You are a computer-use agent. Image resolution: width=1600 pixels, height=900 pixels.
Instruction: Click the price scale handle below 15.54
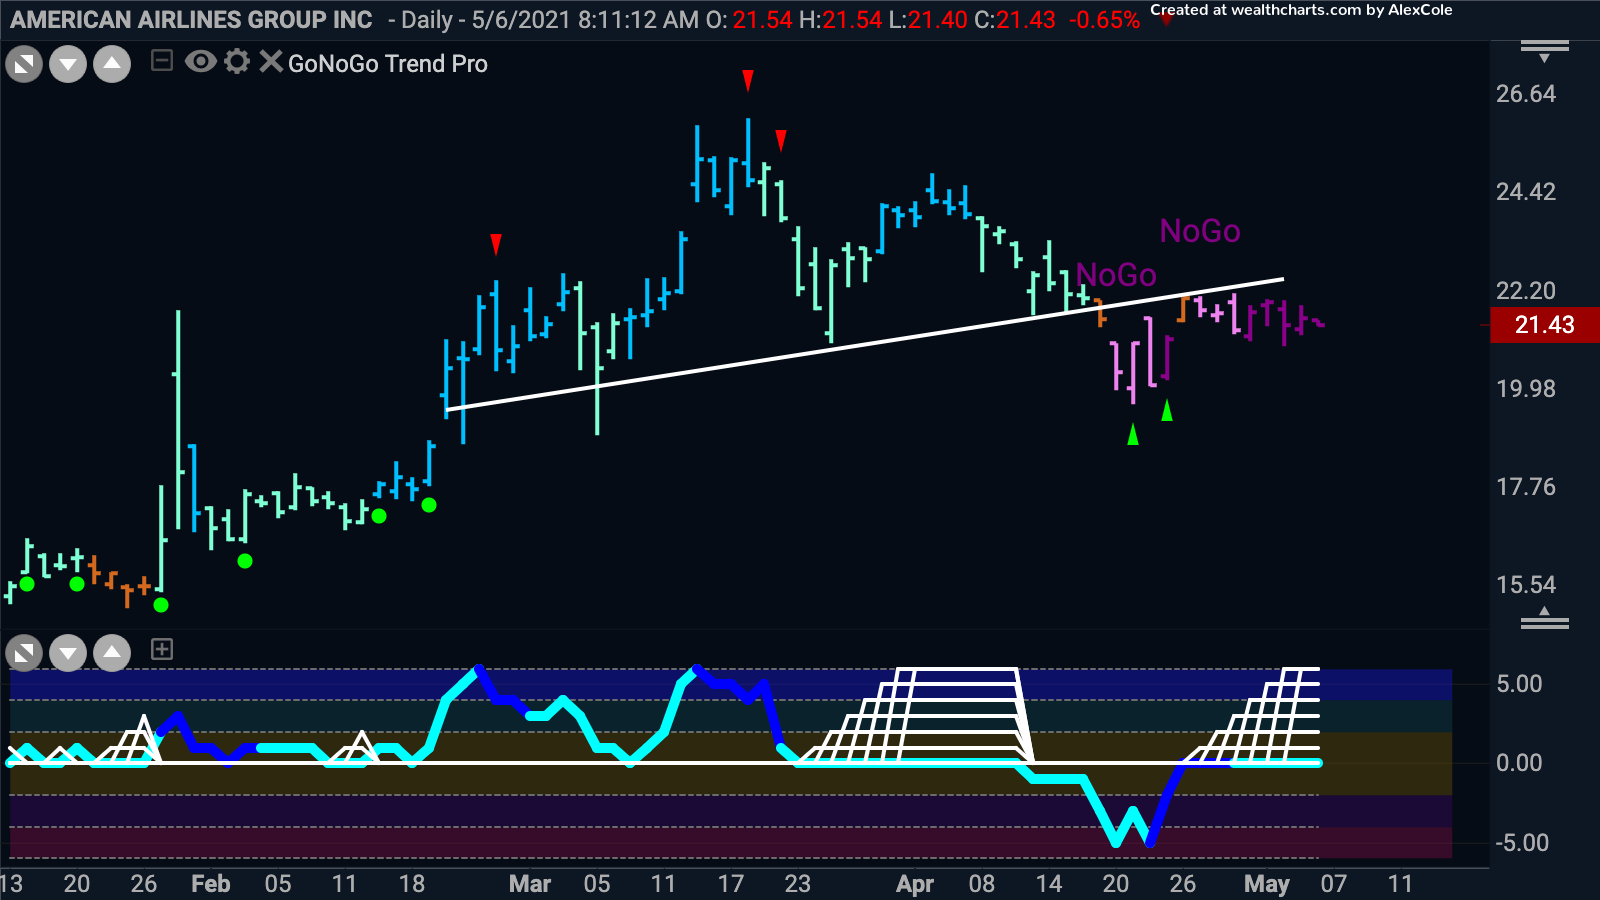click(1545, 619)
